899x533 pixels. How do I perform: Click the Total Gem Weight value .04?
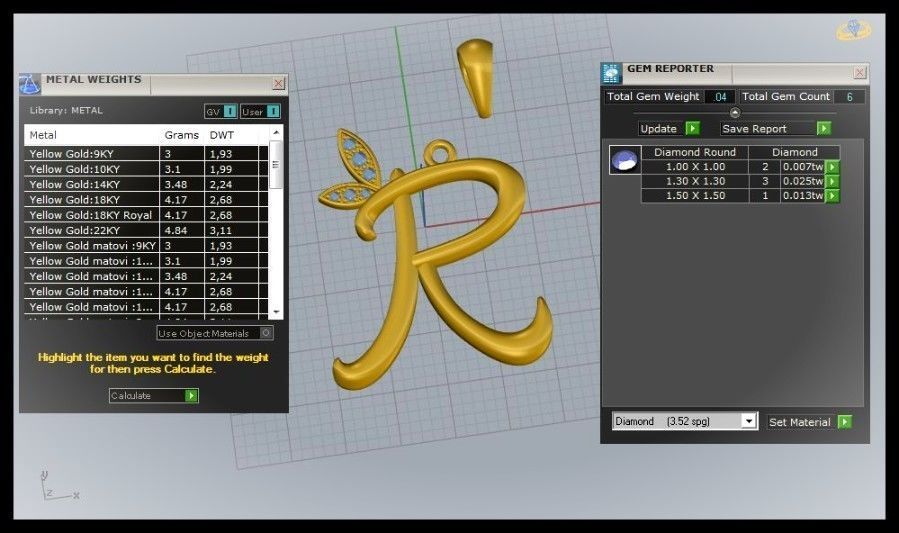(720, 97)
